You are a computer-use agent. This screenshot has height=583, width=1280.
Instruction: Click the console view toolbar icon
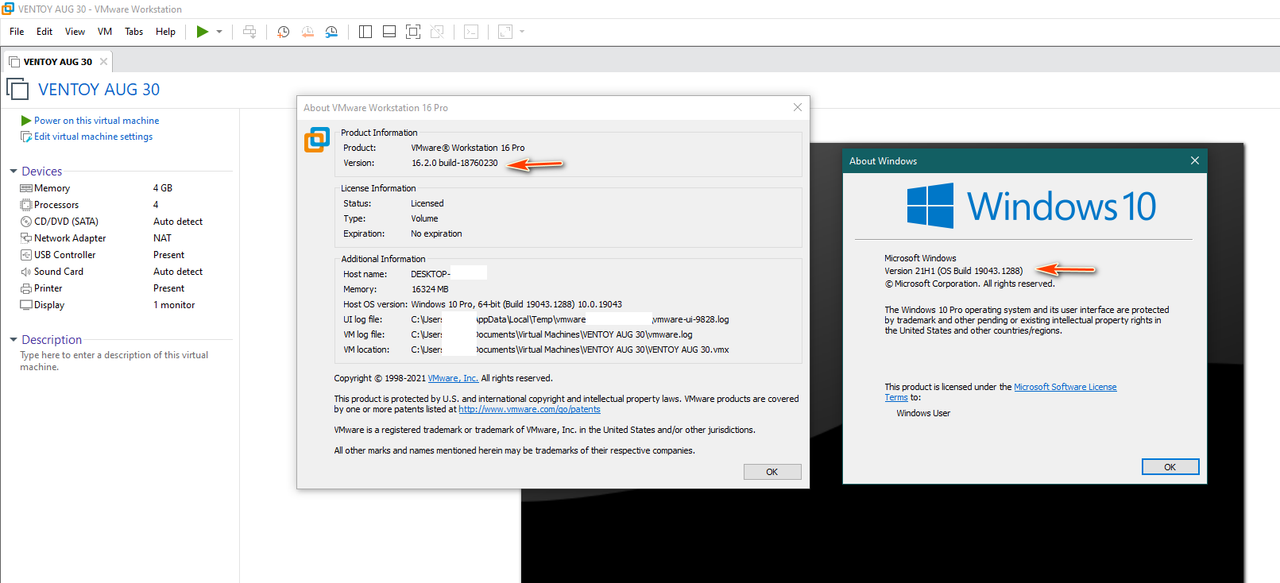point(471,32)
